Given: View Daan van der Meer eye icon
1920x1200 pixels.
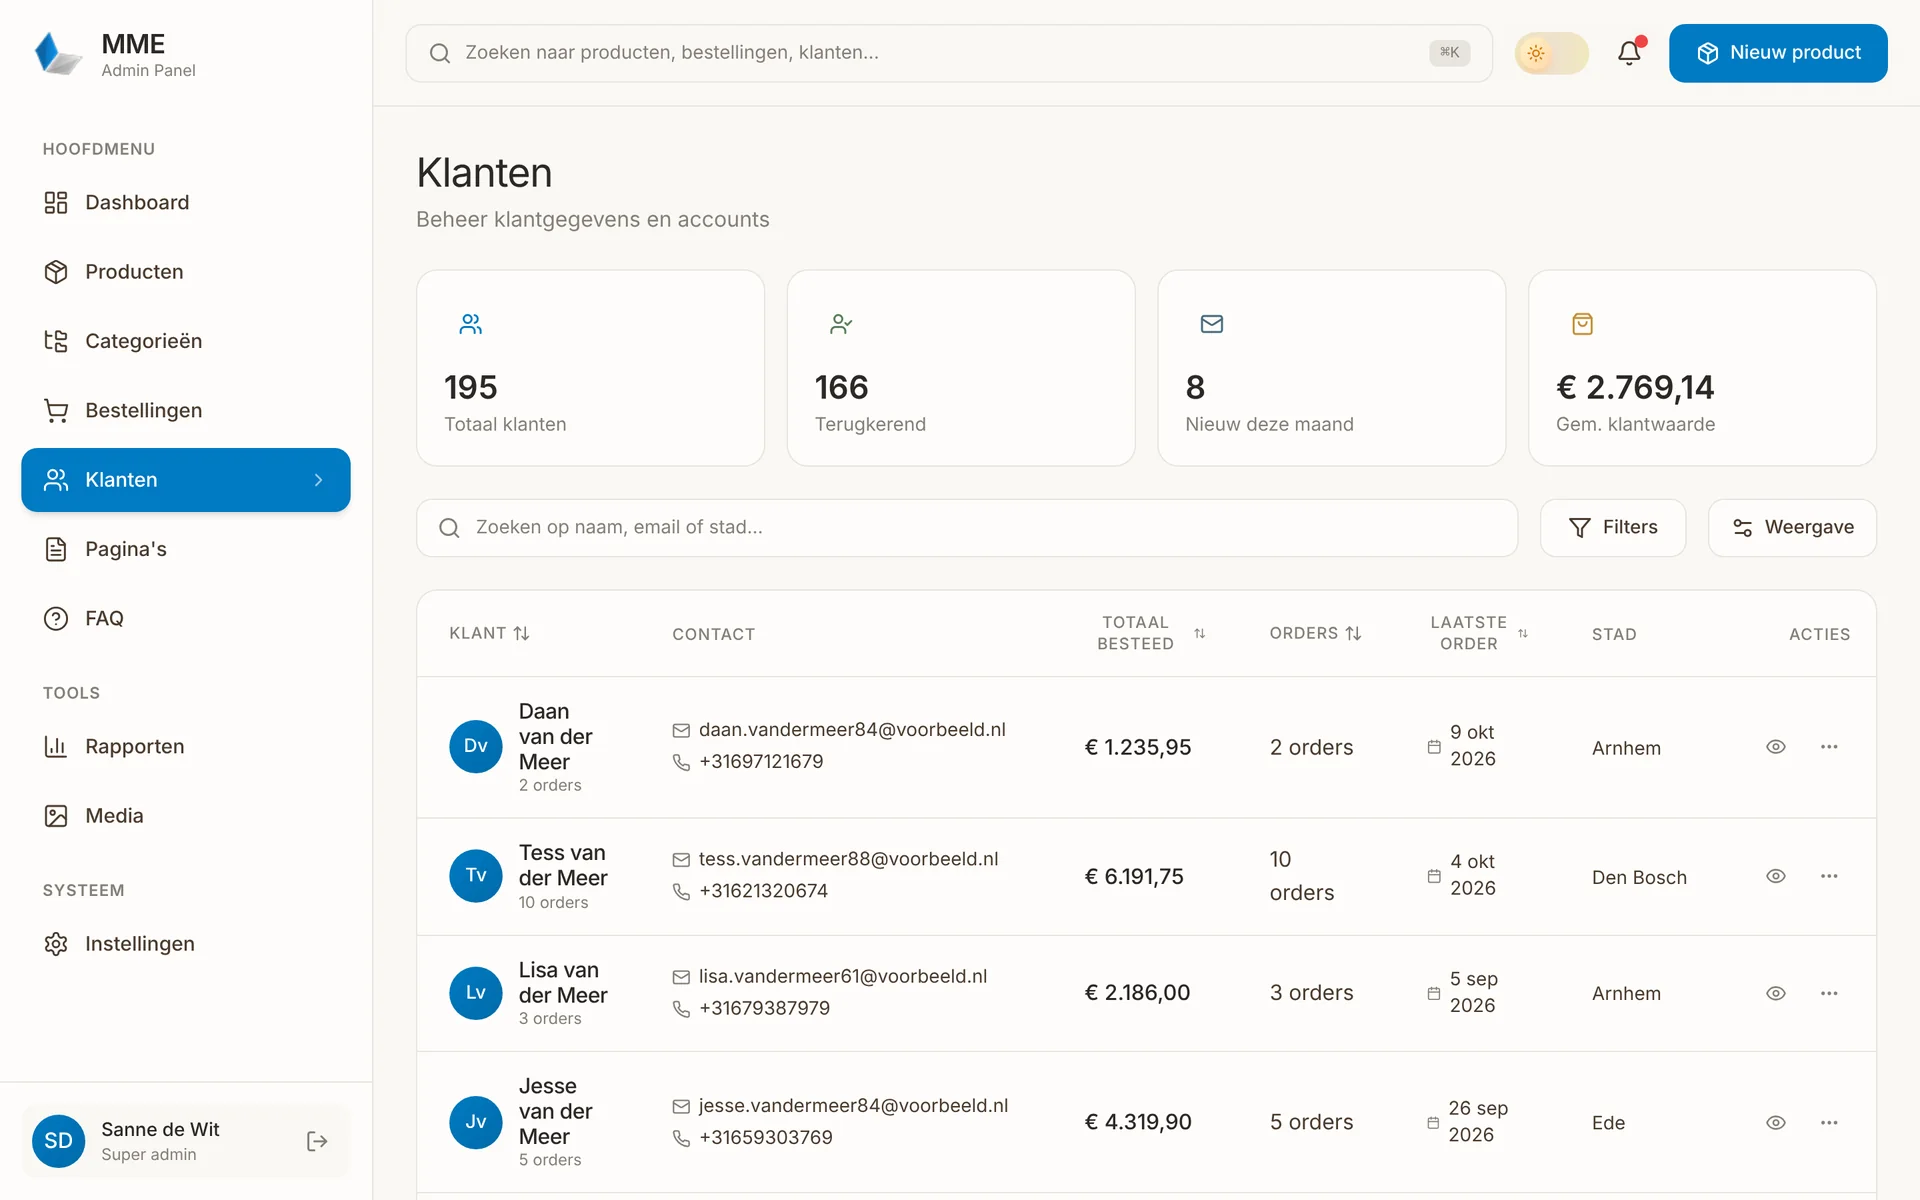Looking at the screenshot, I should point(1776,747).
